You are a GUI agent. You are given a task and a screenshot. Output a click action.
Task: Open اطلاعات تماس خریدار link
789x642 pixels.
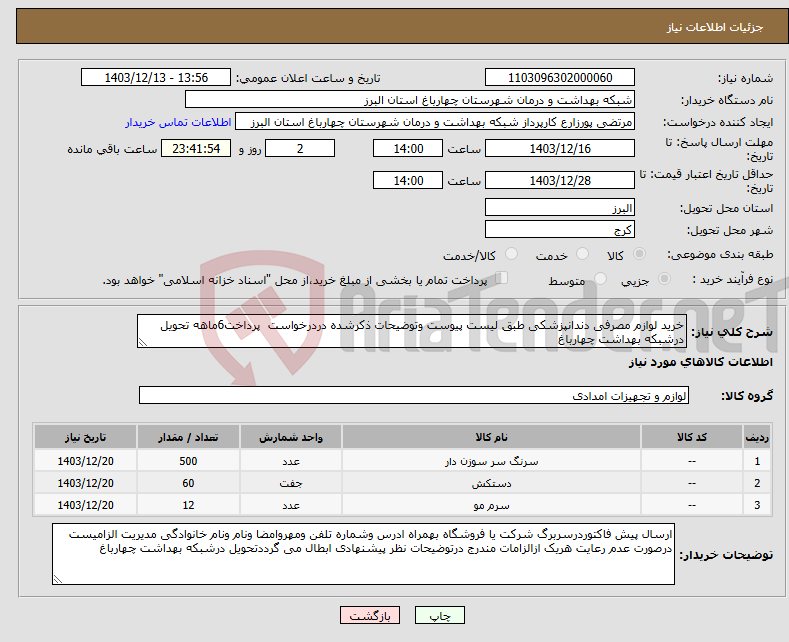pyautogui.click(x=178, y=122)
